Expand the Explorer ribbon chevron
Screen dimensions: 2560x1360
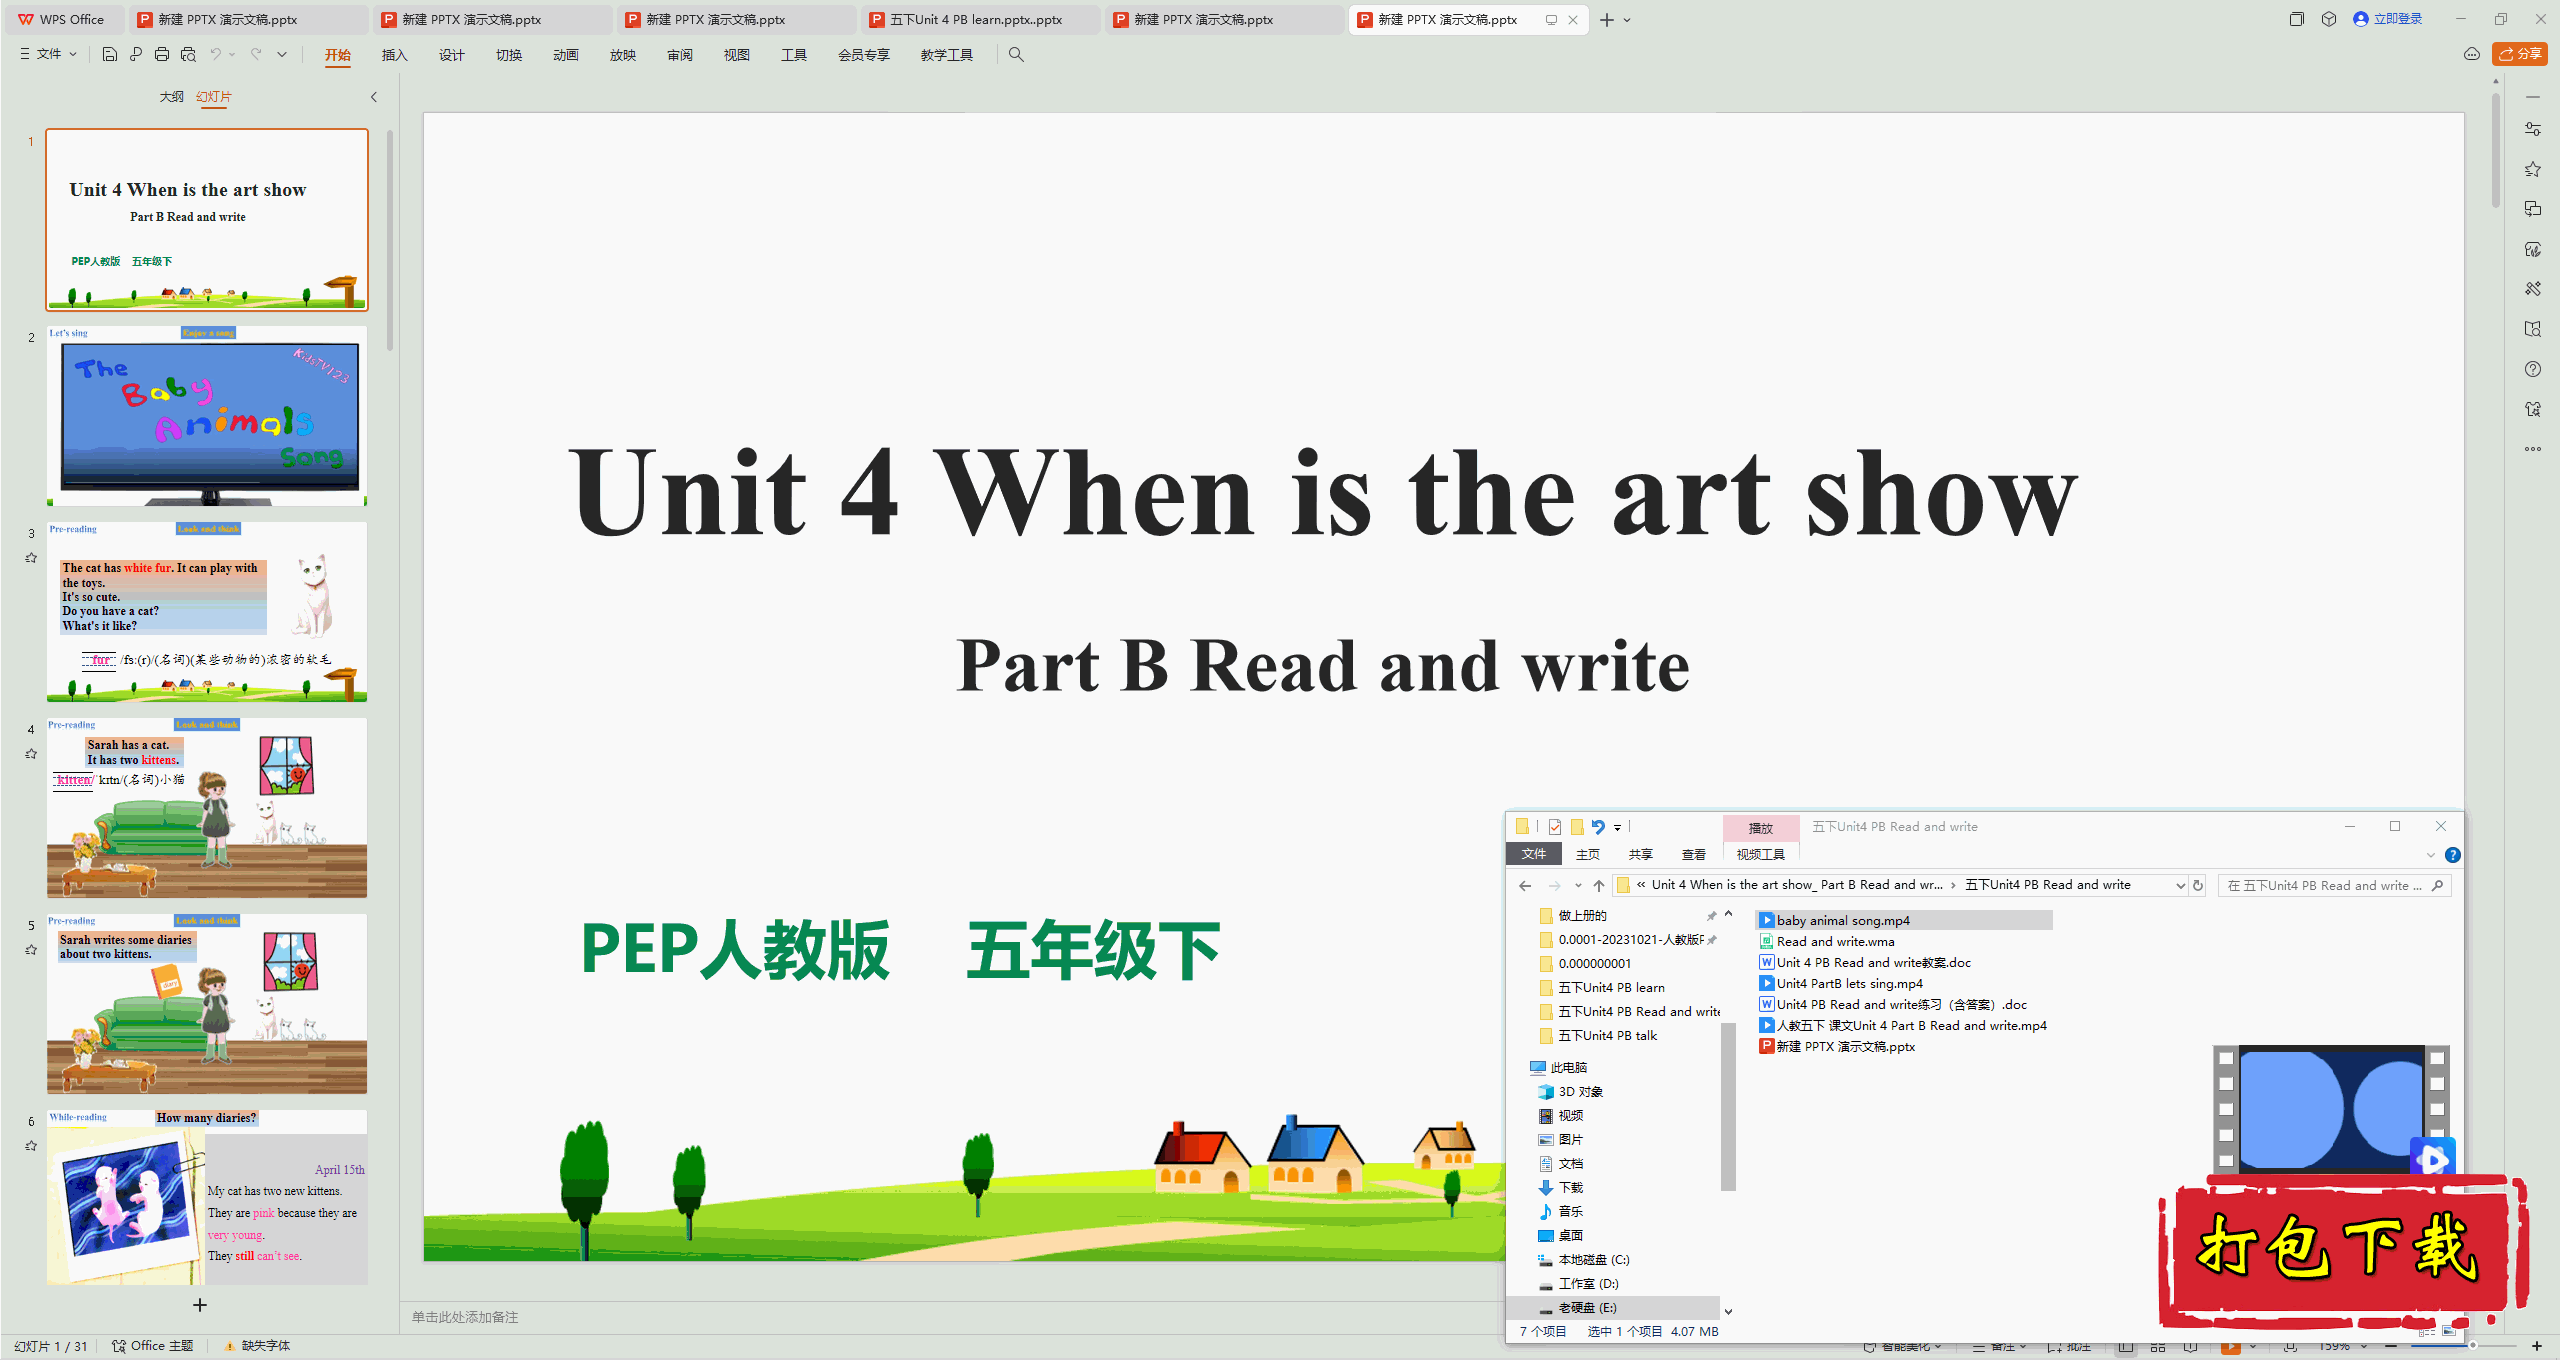(x=2431, y=855)
